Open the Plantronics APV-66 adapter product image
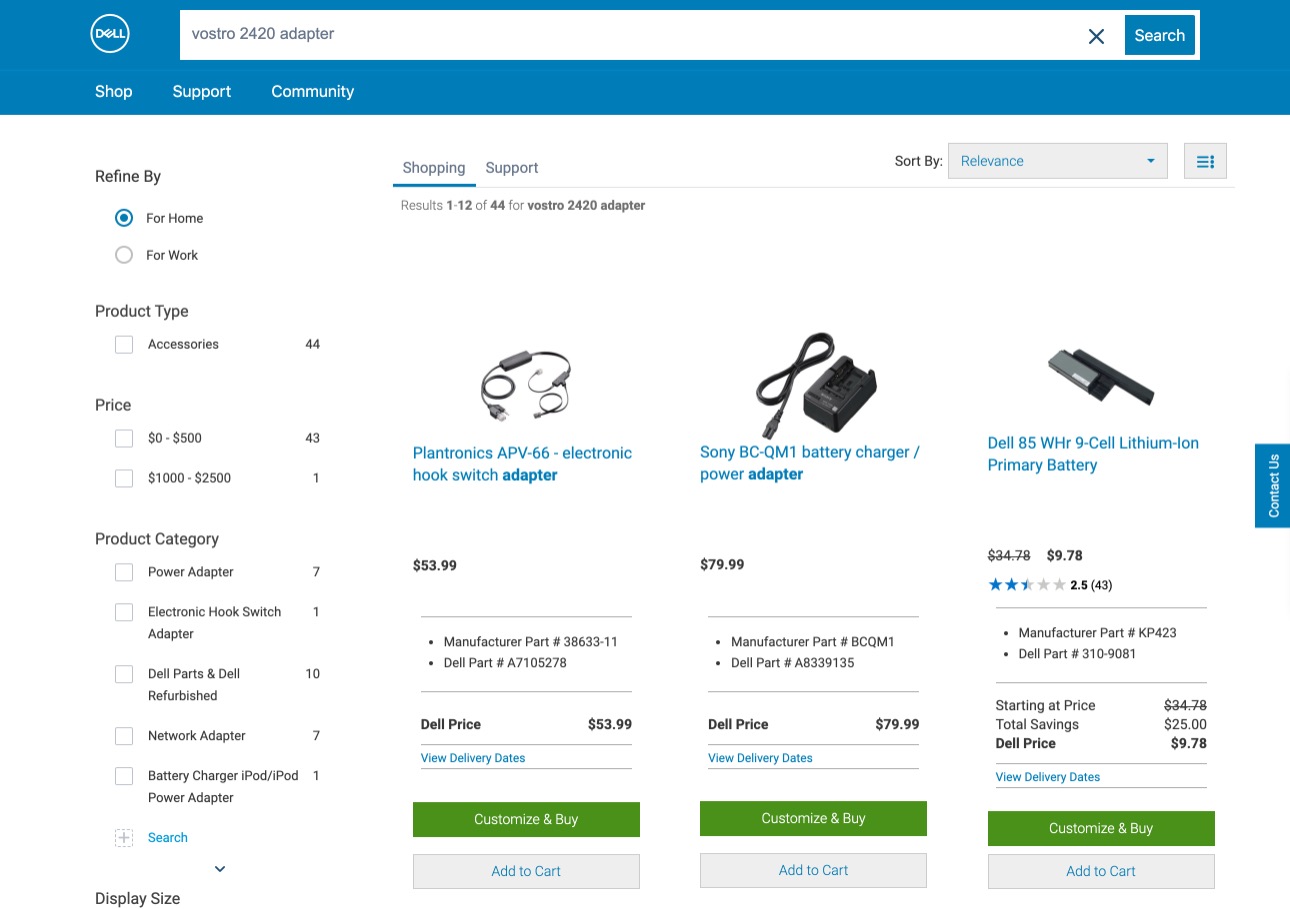The image size is (1290, 909). 526,385
